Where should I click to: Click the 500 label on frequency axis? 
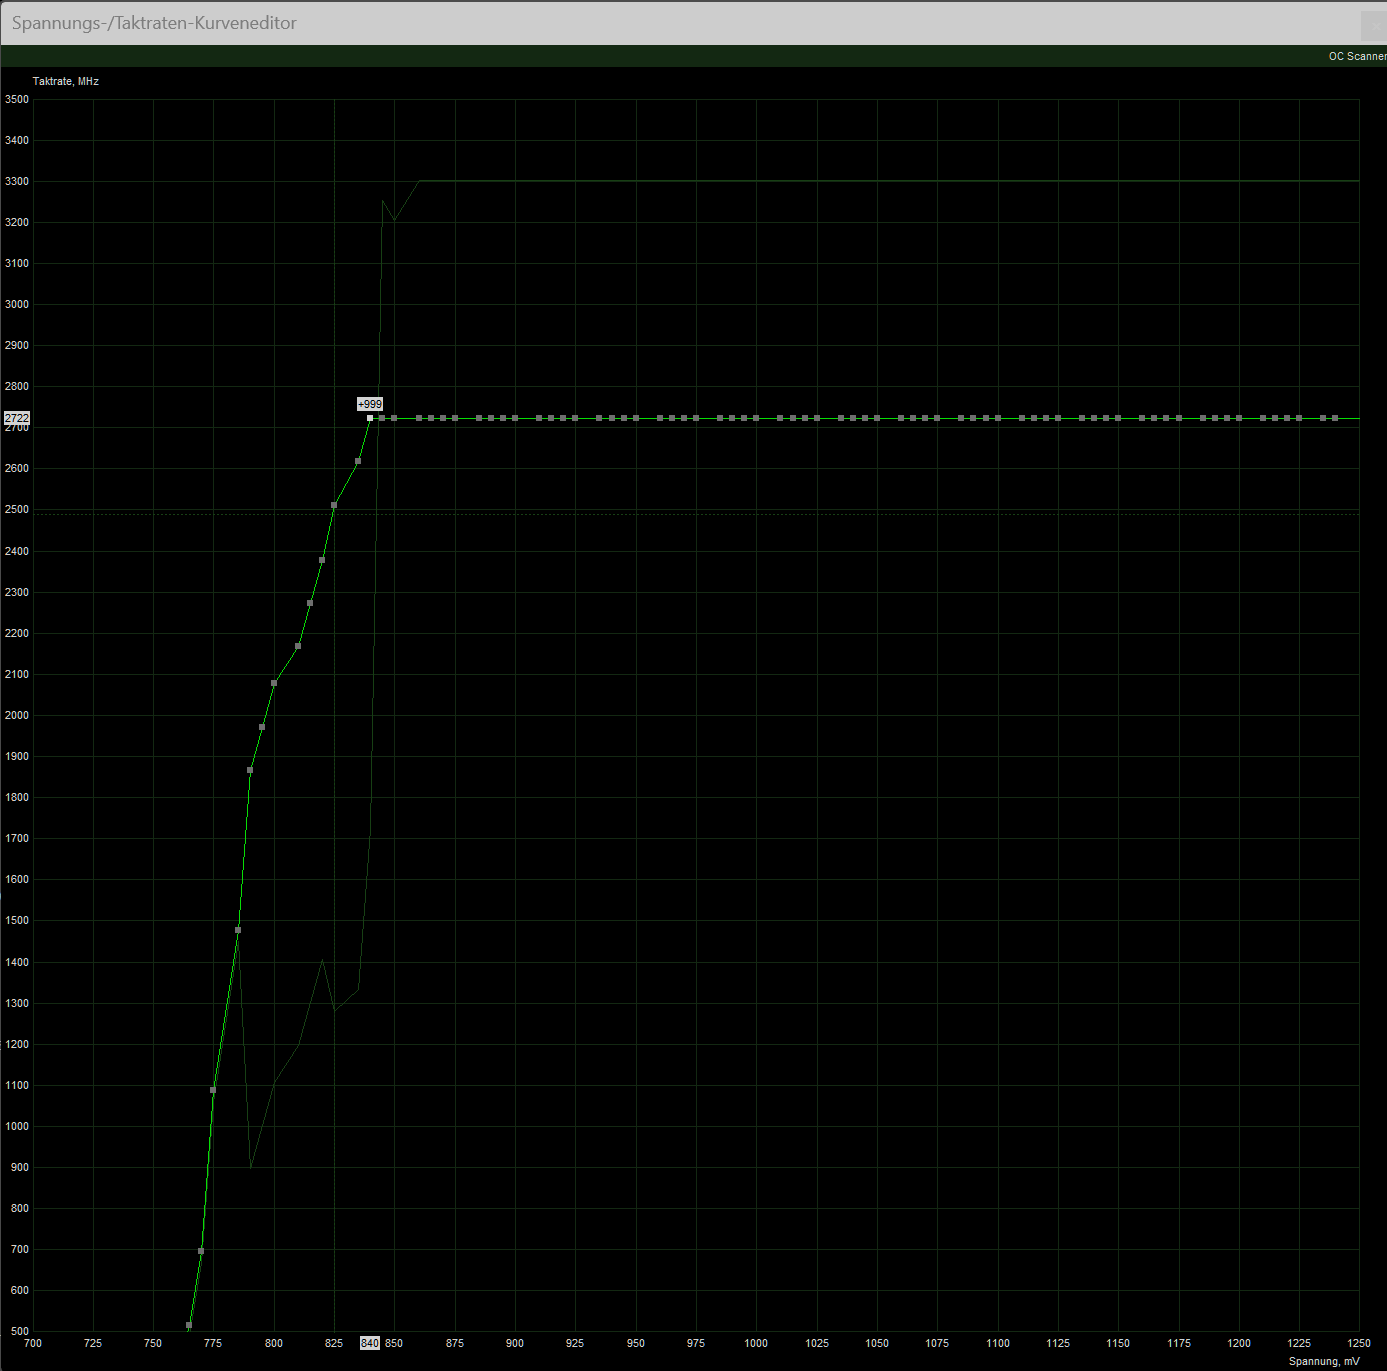point(20,1331)
